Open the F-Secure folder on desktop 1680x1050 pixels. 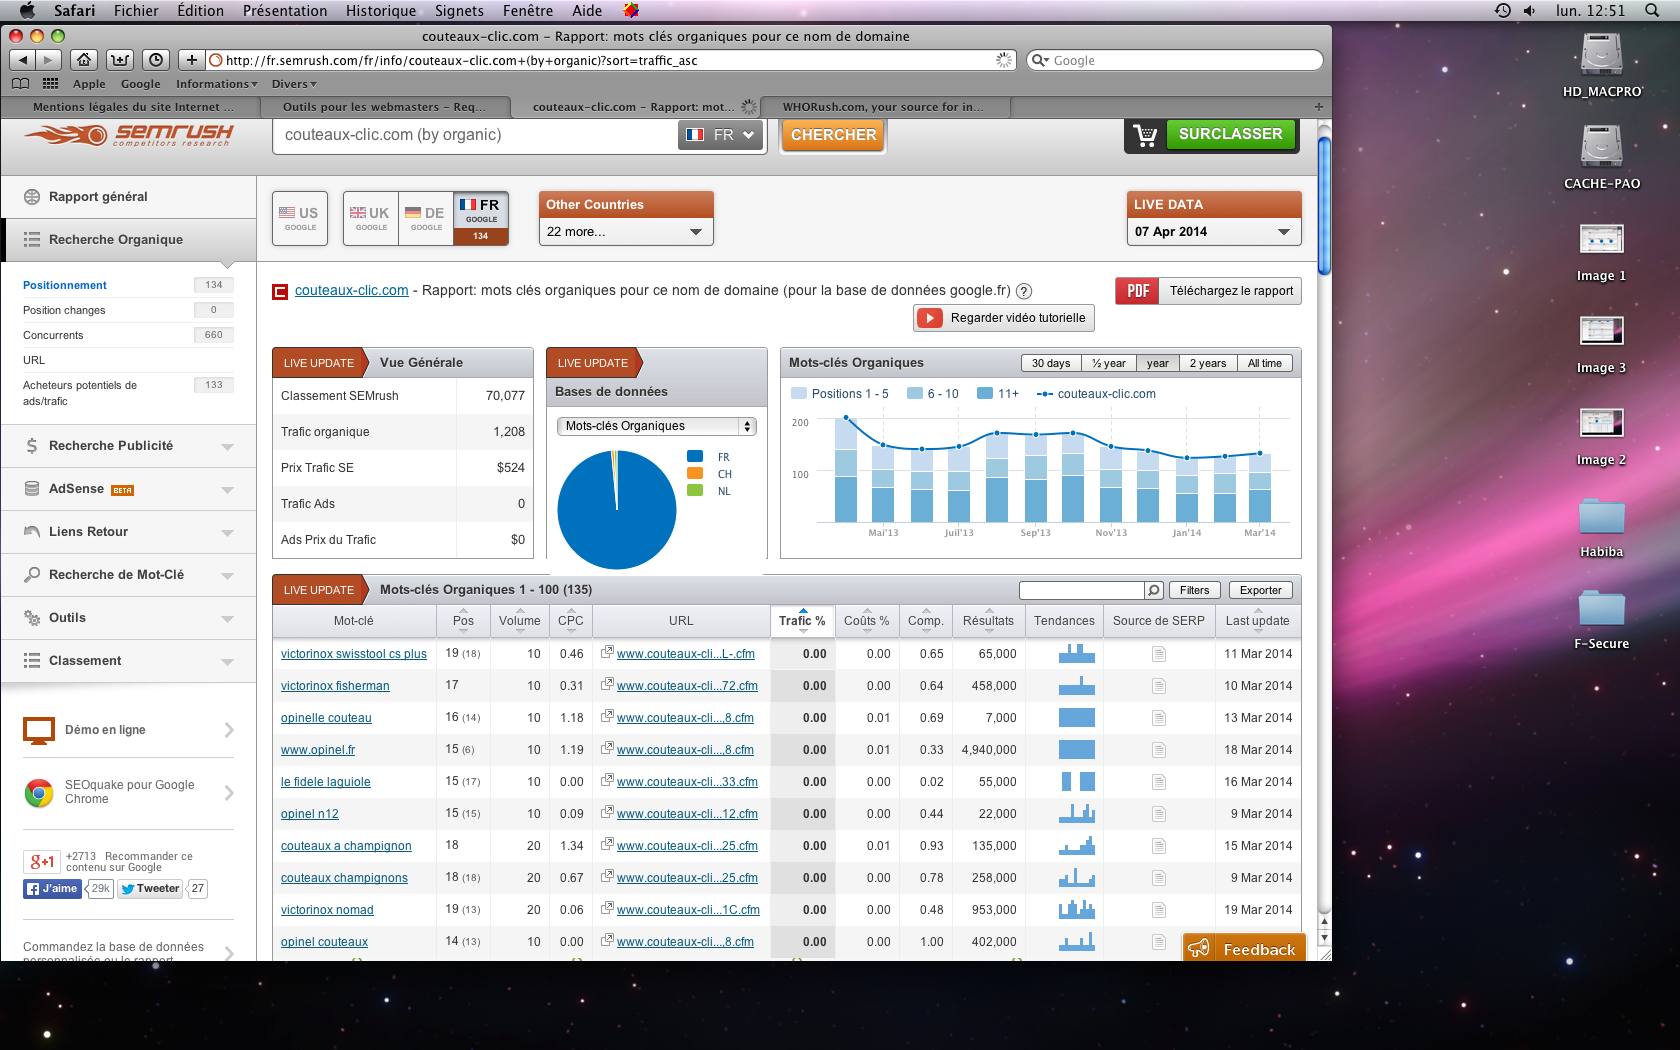1601,608
